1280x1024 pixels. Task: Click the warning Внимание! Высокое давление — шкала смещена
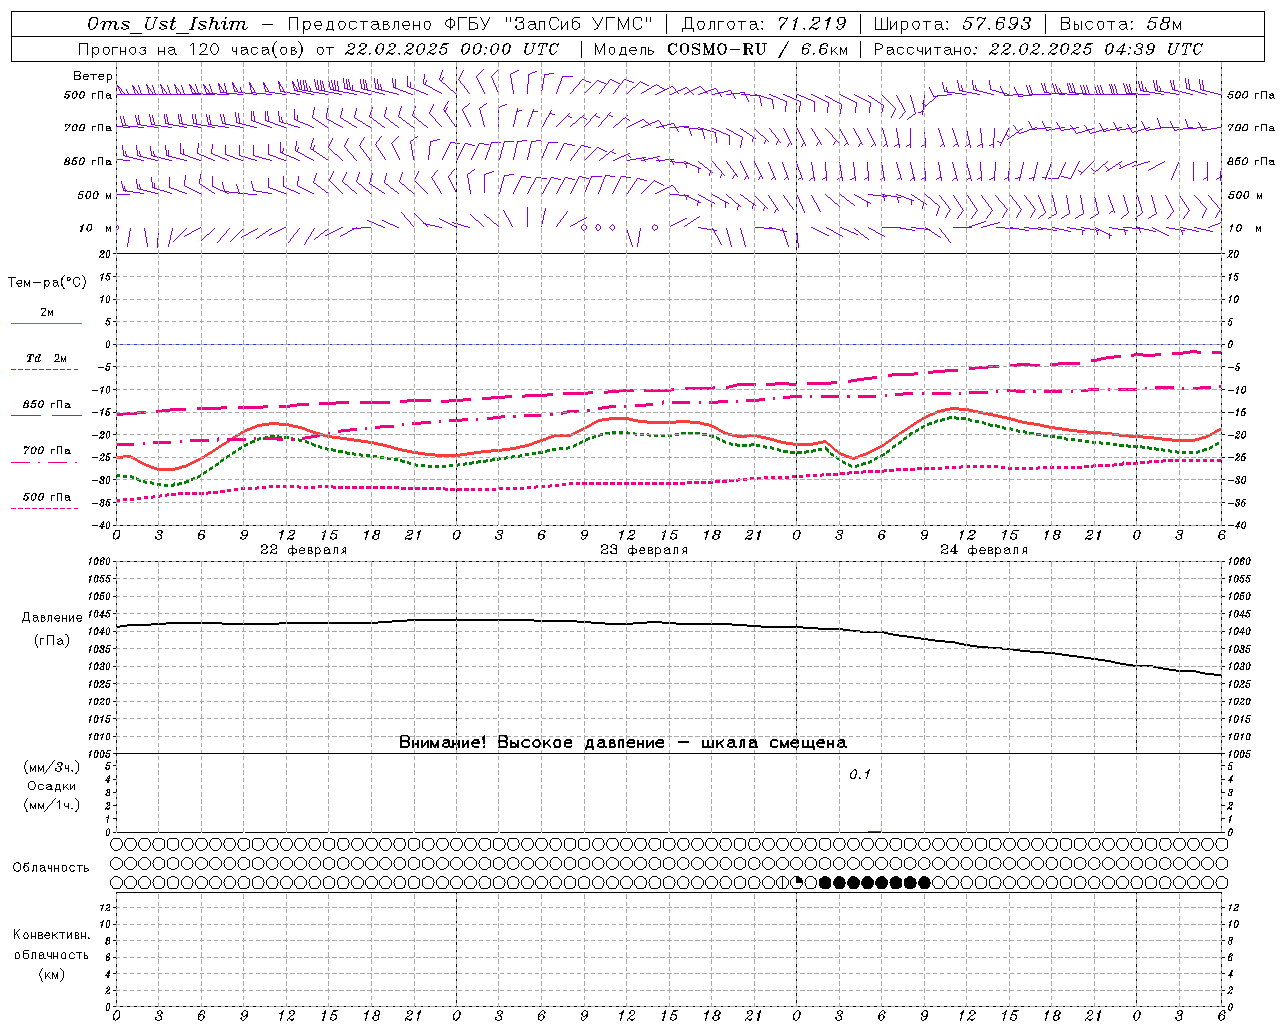tap(623, 743)
